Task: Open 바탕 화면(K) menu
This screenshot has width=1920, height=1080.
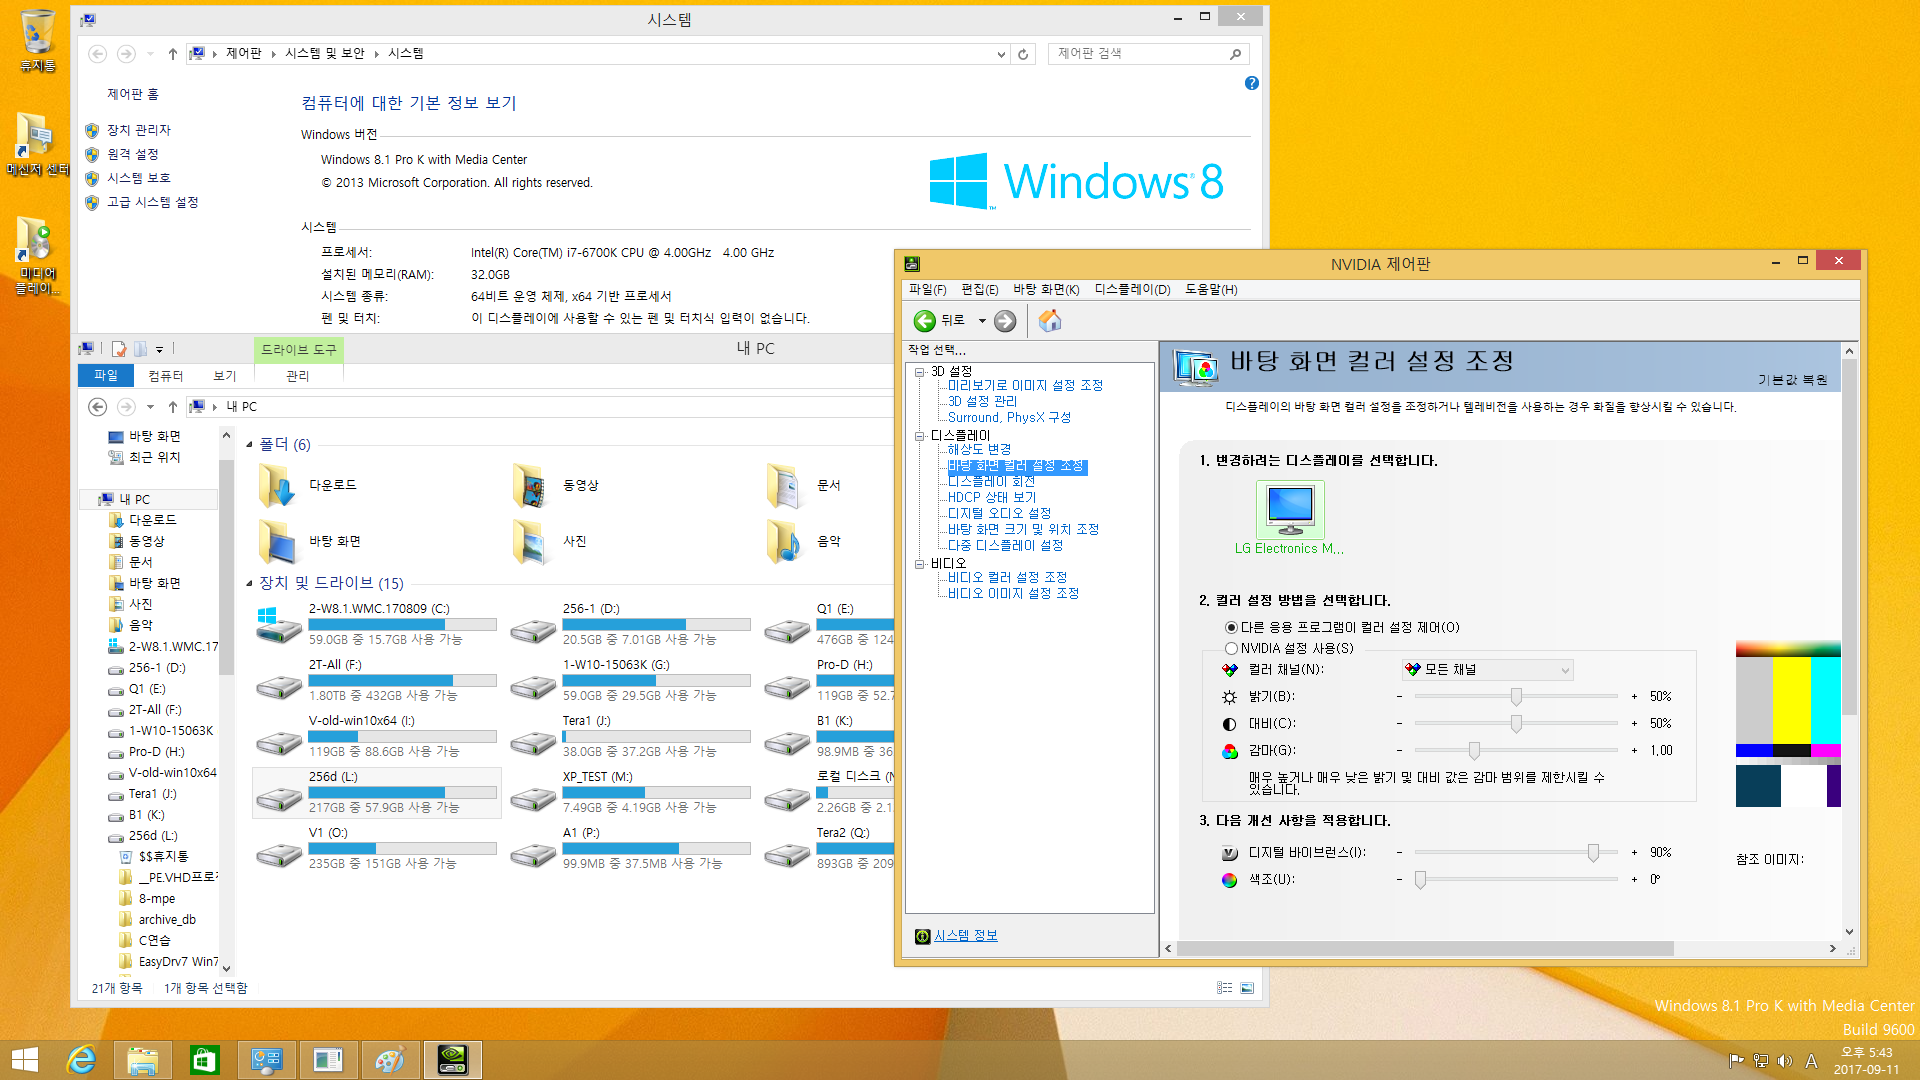Action: click(1046, 290)
